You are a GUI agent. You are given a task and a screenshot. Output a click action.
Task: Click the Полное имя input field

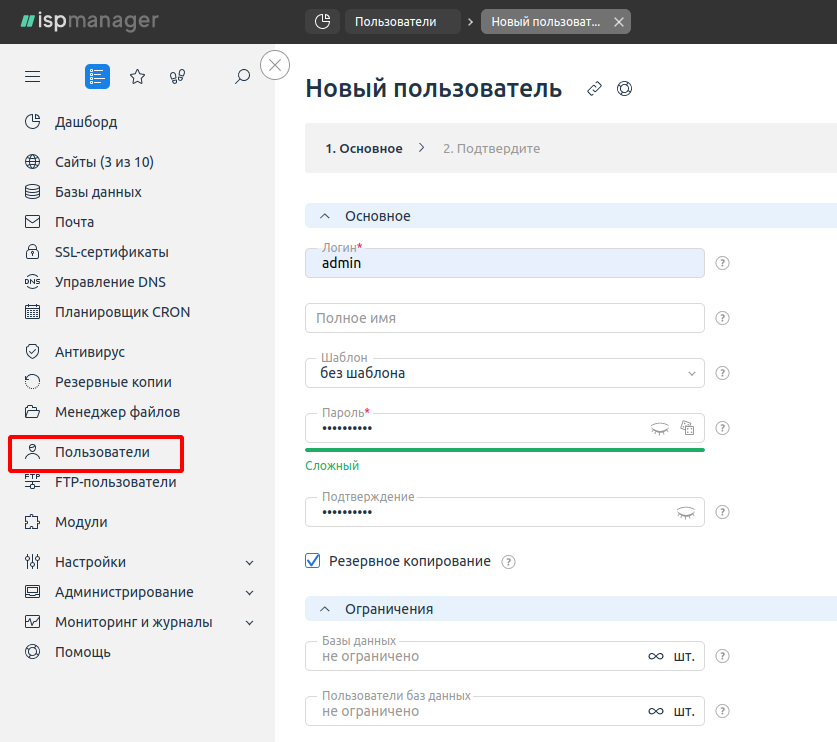point(504,318)
